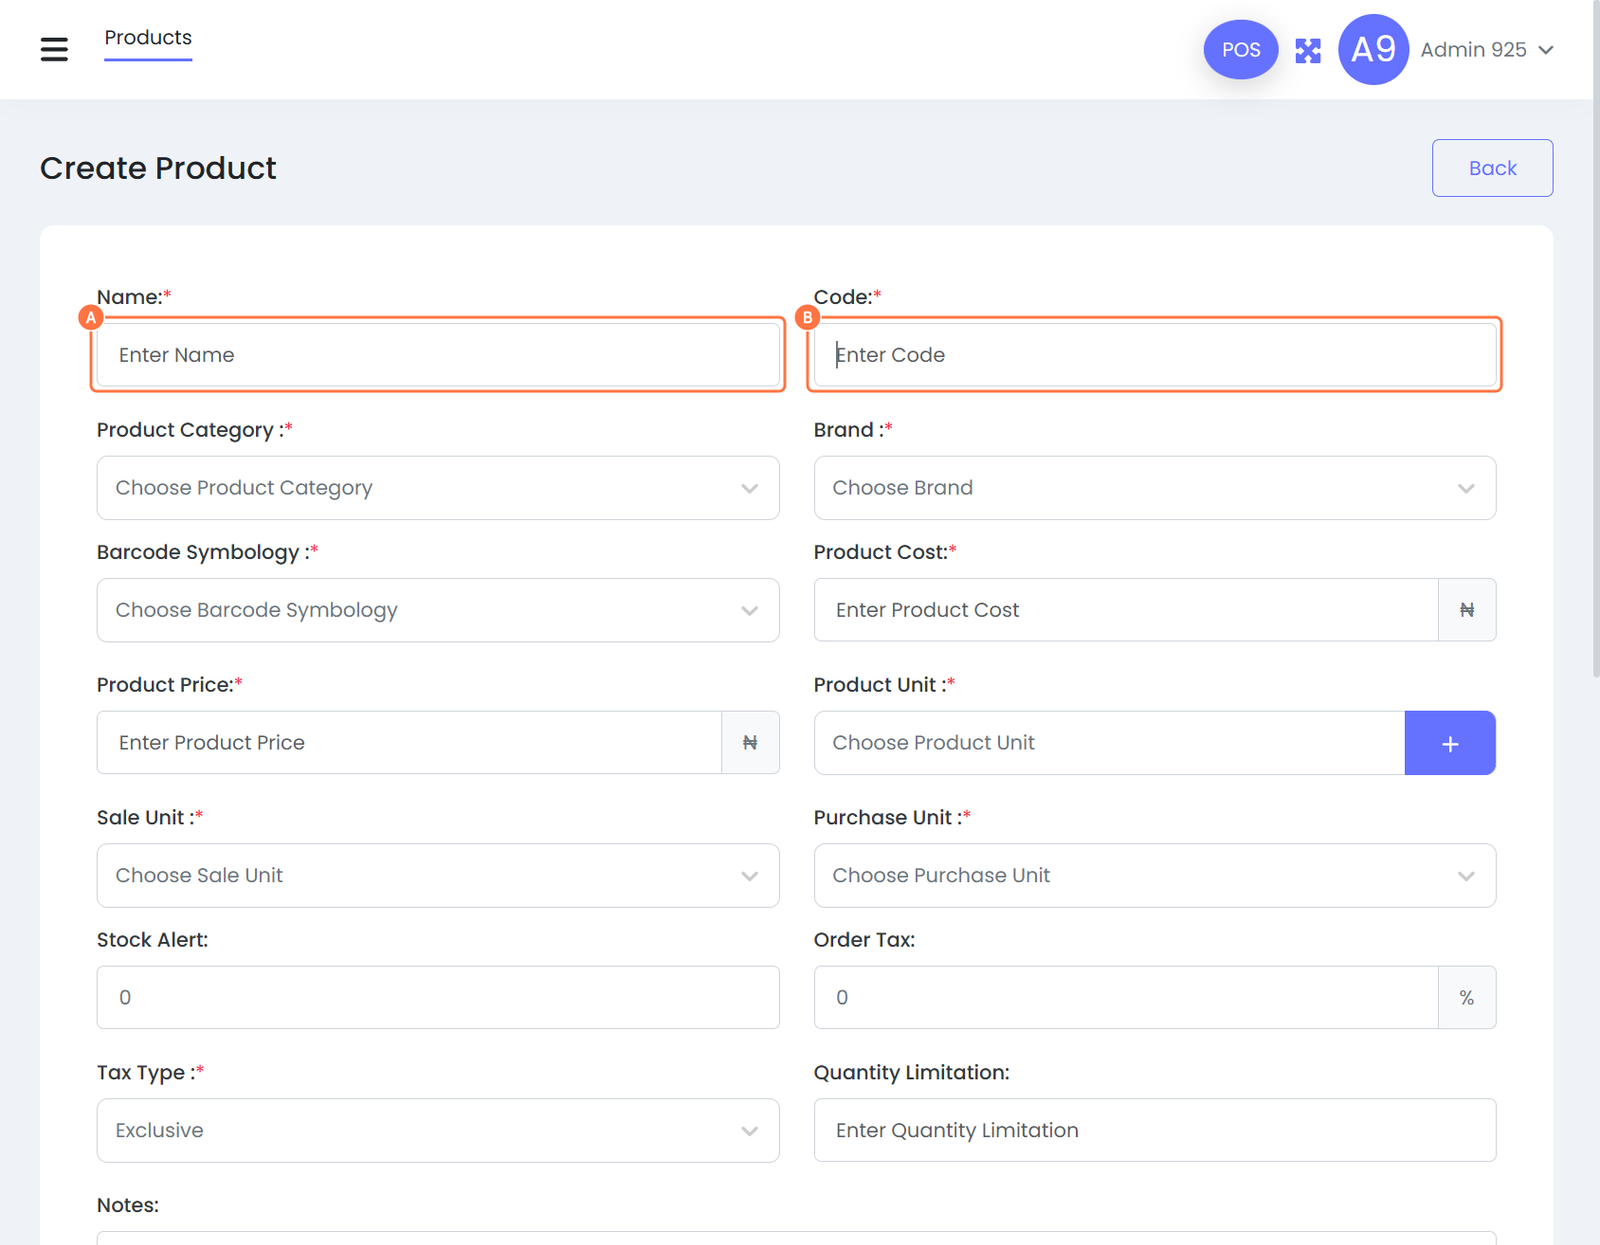Open the Choose Product Category dropdown
Screen dimensions: 1600x1245
coord(437,488)
